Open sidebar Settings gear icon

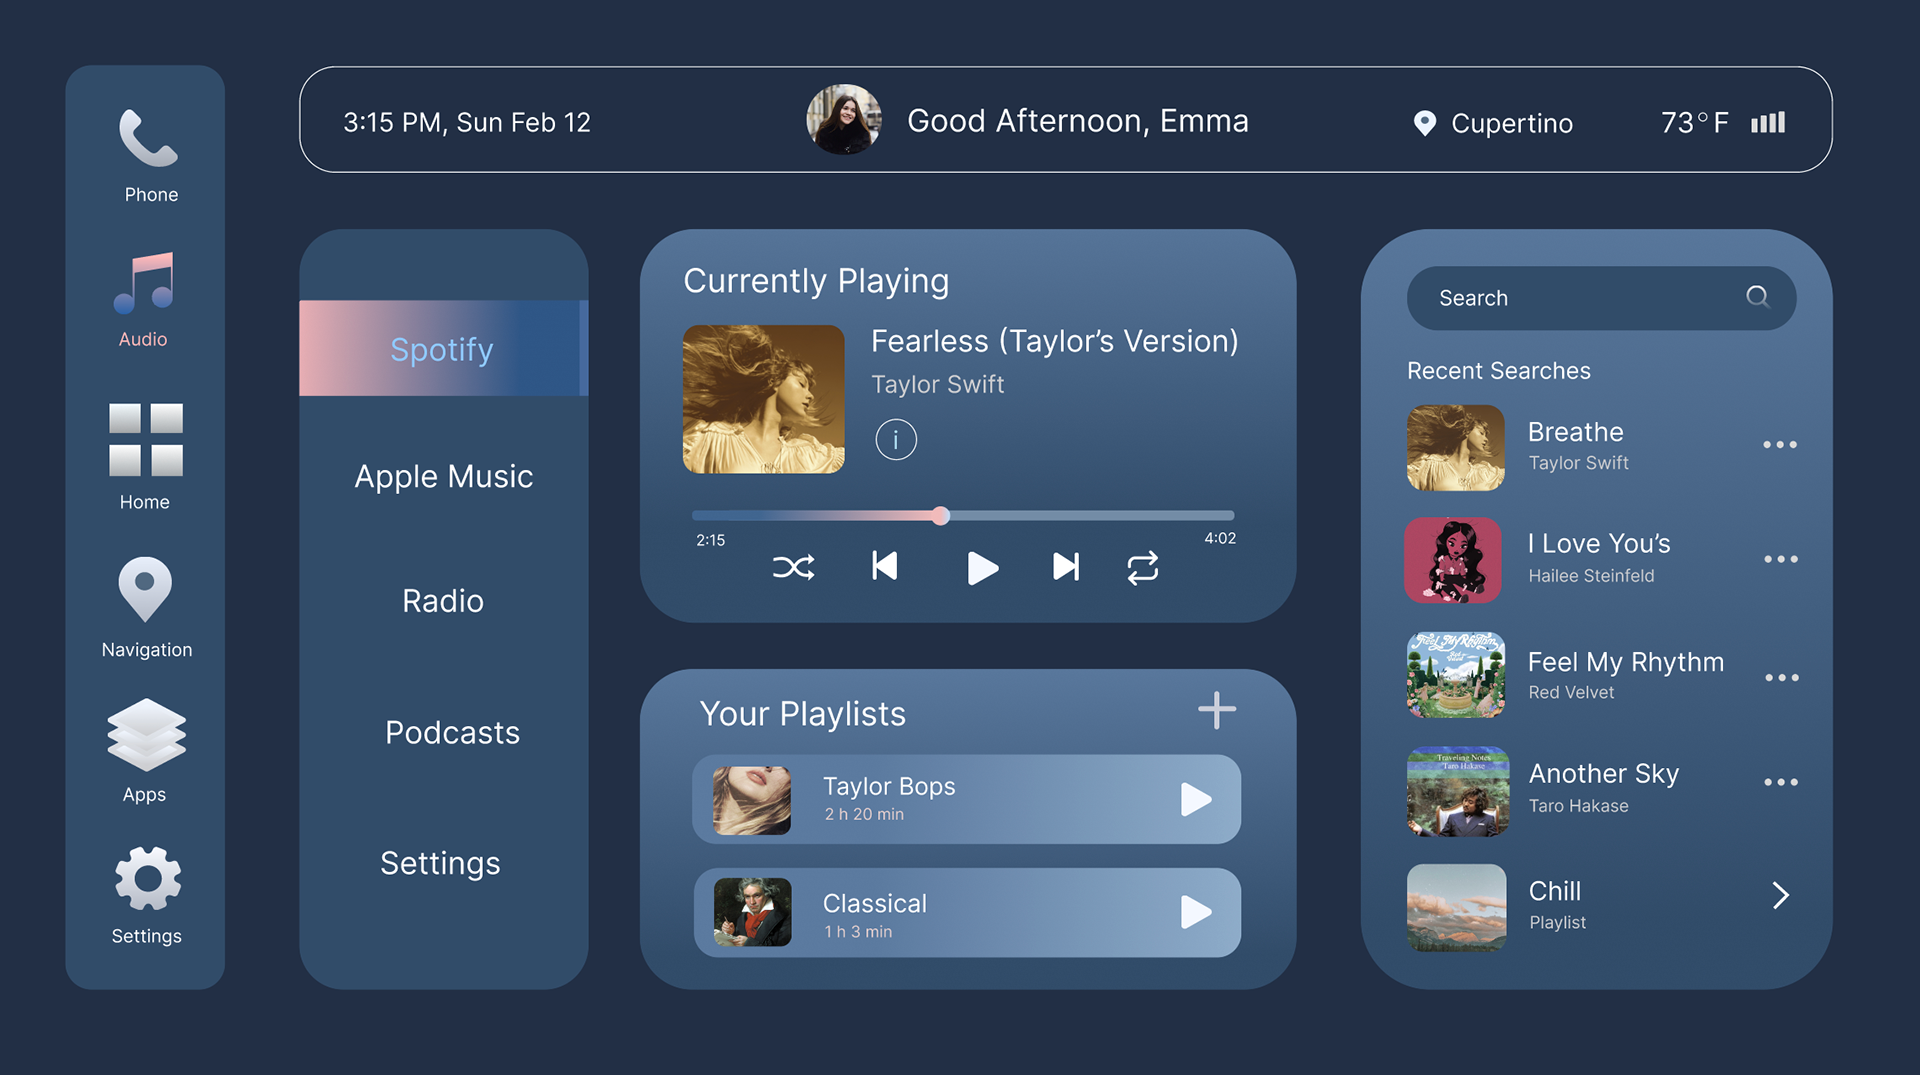tap(148, 878)
